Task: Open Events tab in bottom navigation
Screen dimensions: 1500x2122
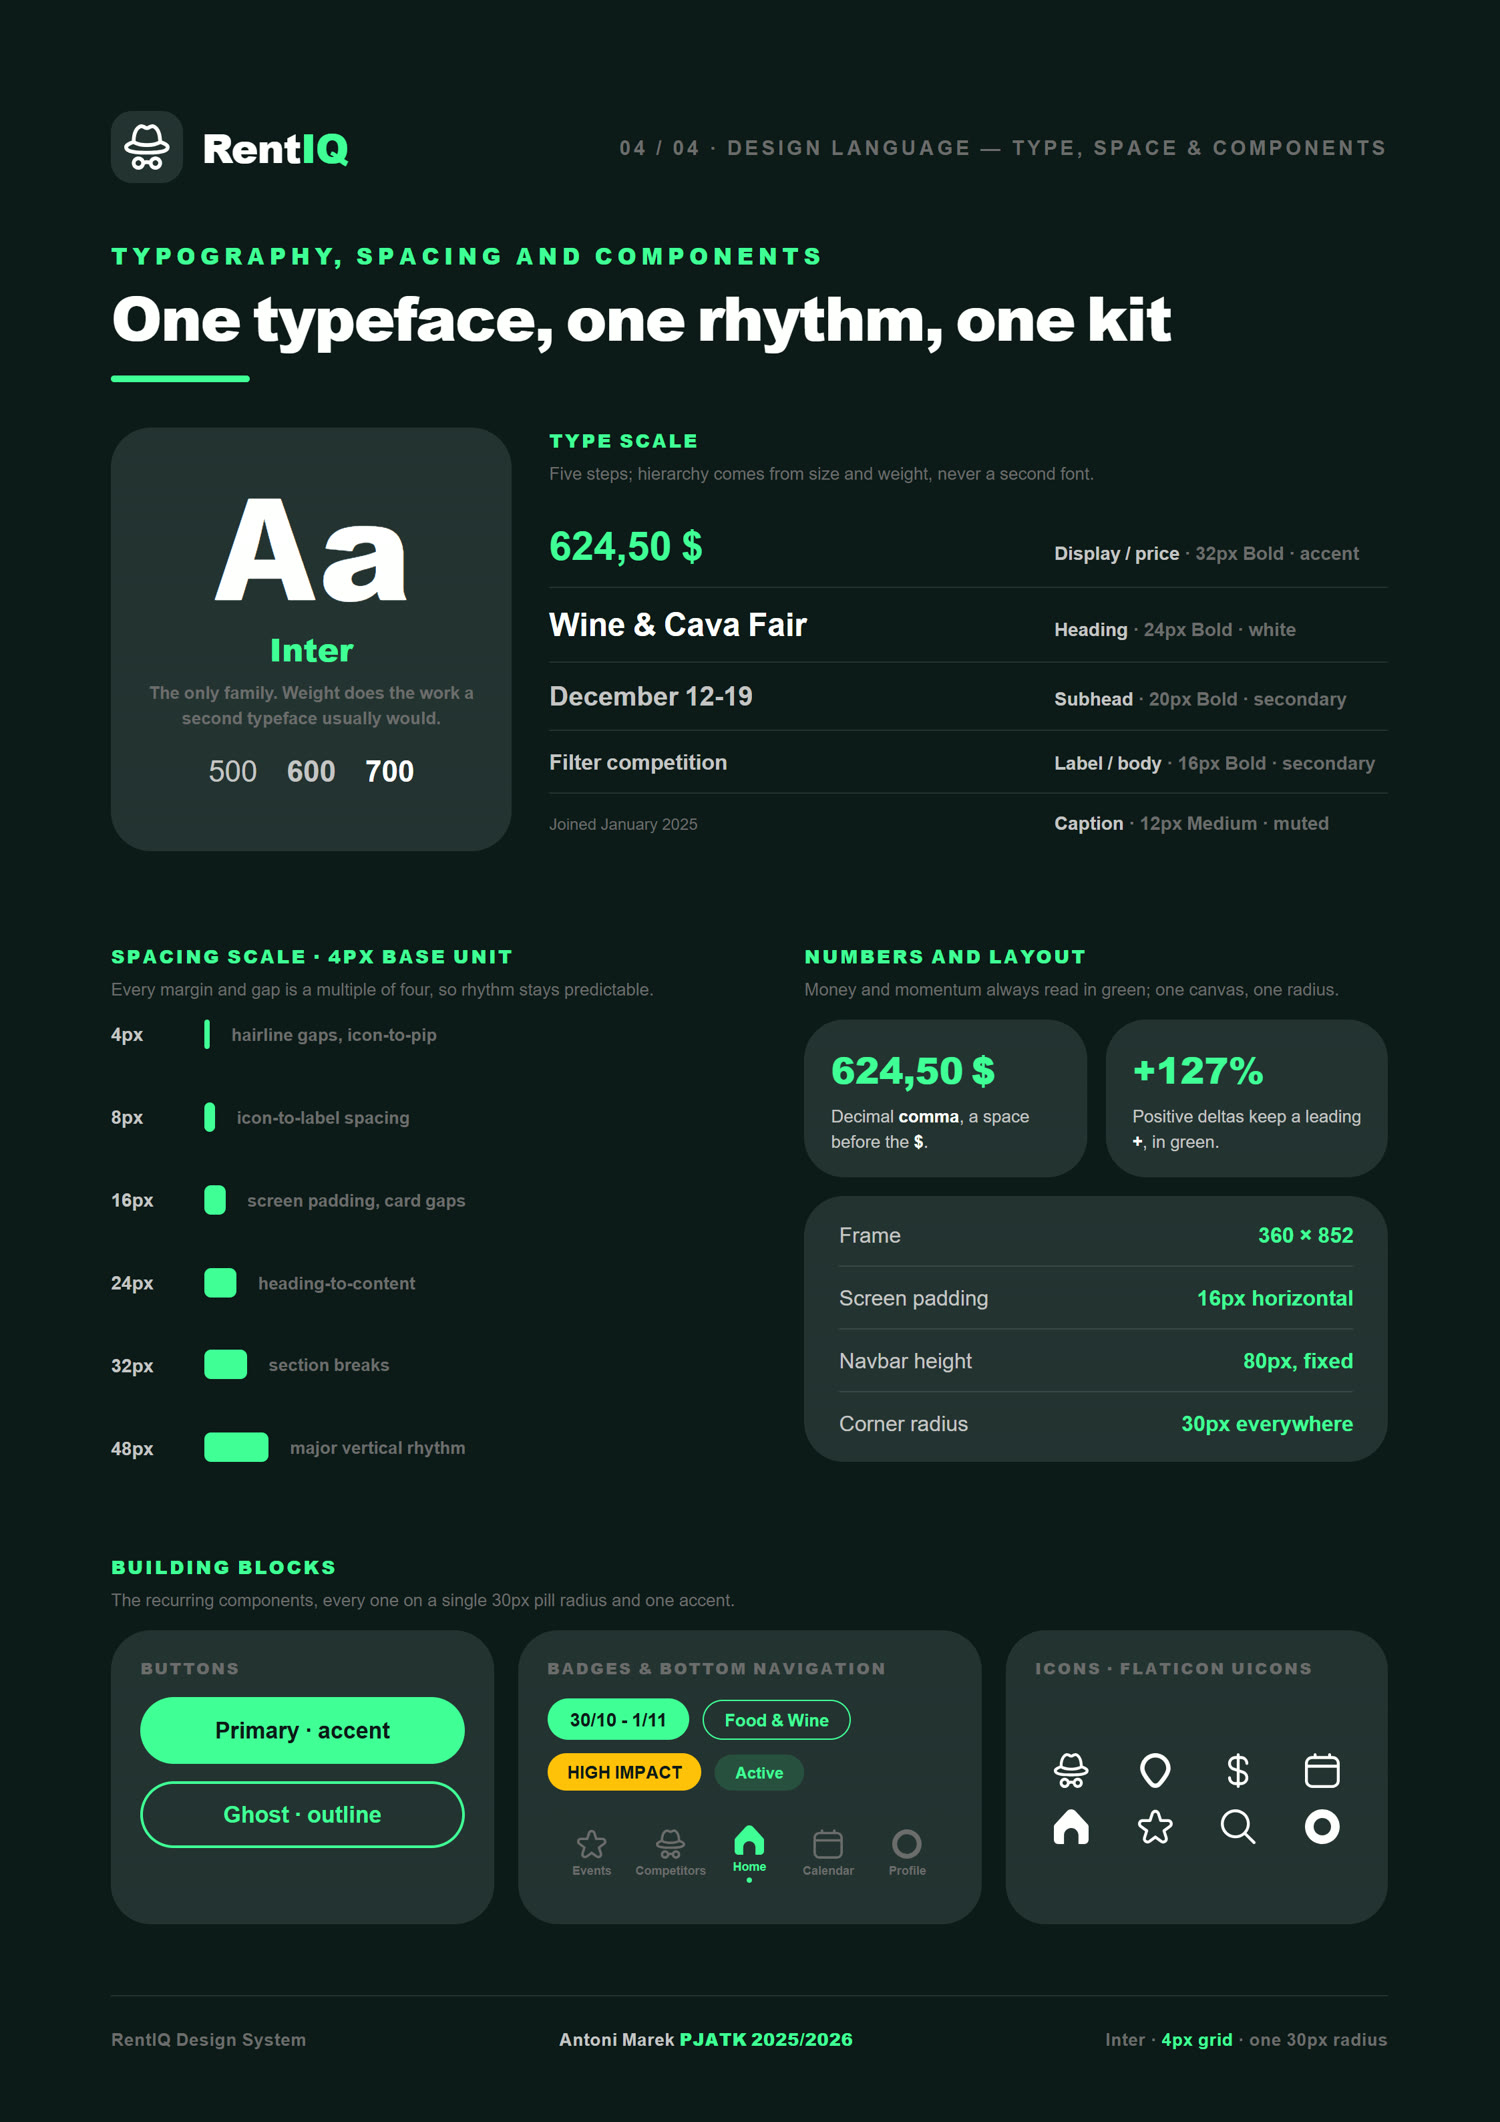Action: coord(592,1853)
